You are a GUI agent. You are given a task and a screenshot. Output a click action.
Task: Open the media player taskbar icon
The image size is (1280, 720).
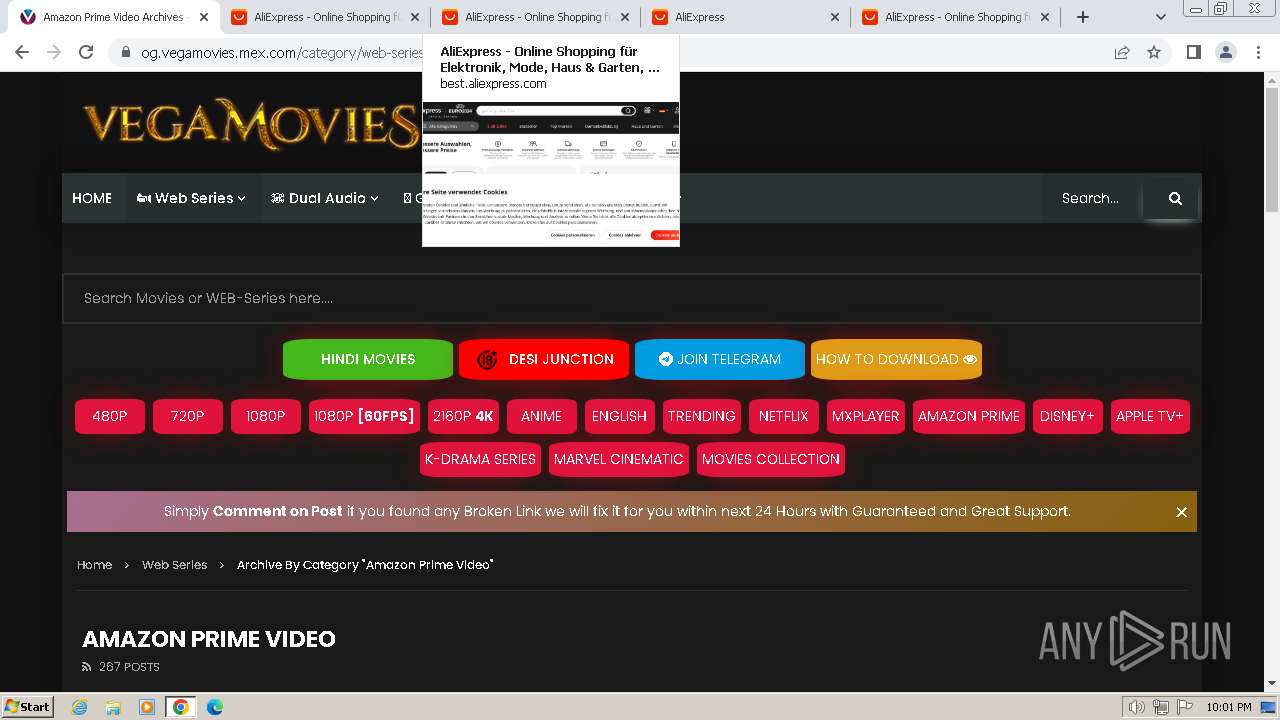pyautogui.click(x=147, y=707)
